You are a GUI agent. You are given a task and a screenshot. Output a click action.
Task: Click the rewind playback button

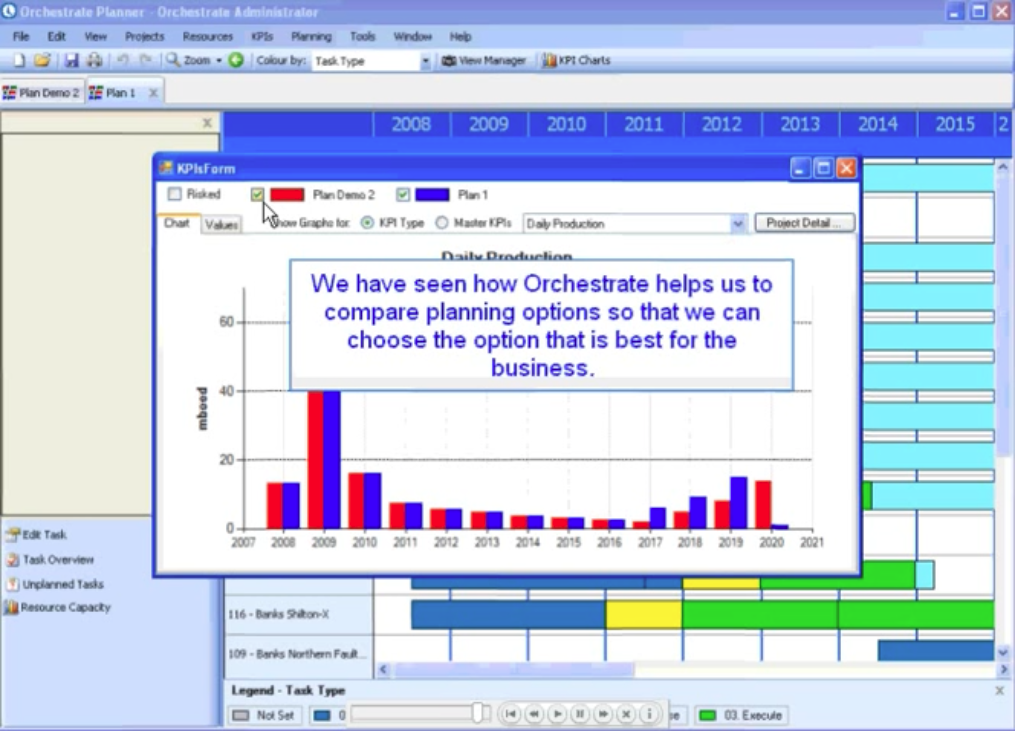(x=534, y=714)
